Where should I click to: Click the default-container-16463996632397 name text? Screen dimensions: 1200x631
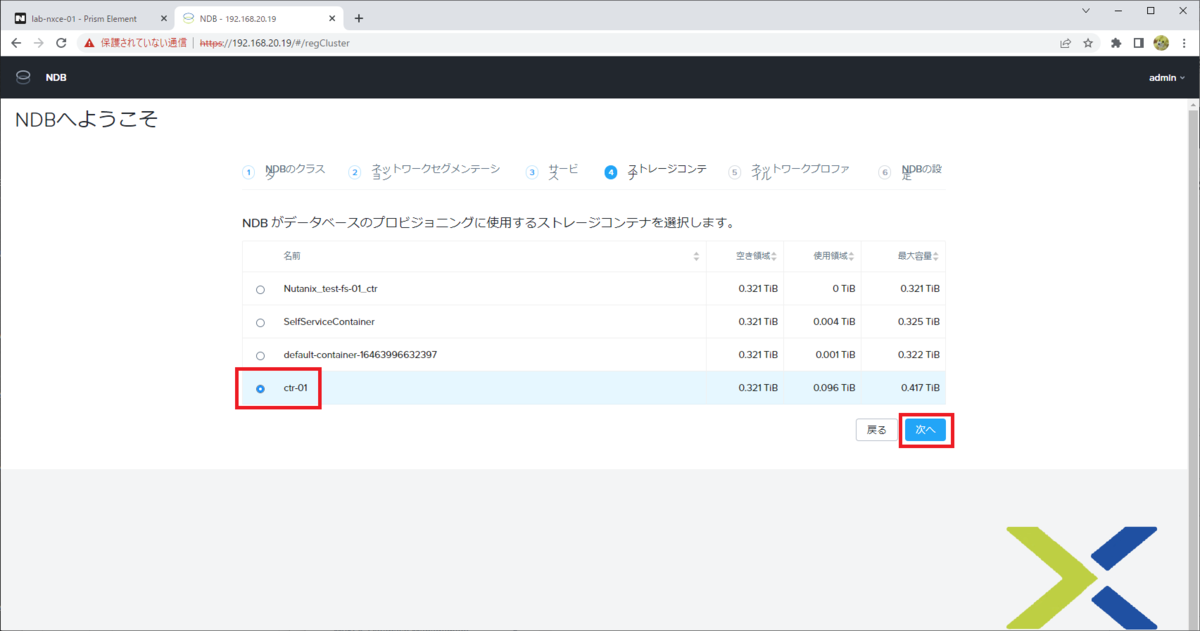coord(360,355)
